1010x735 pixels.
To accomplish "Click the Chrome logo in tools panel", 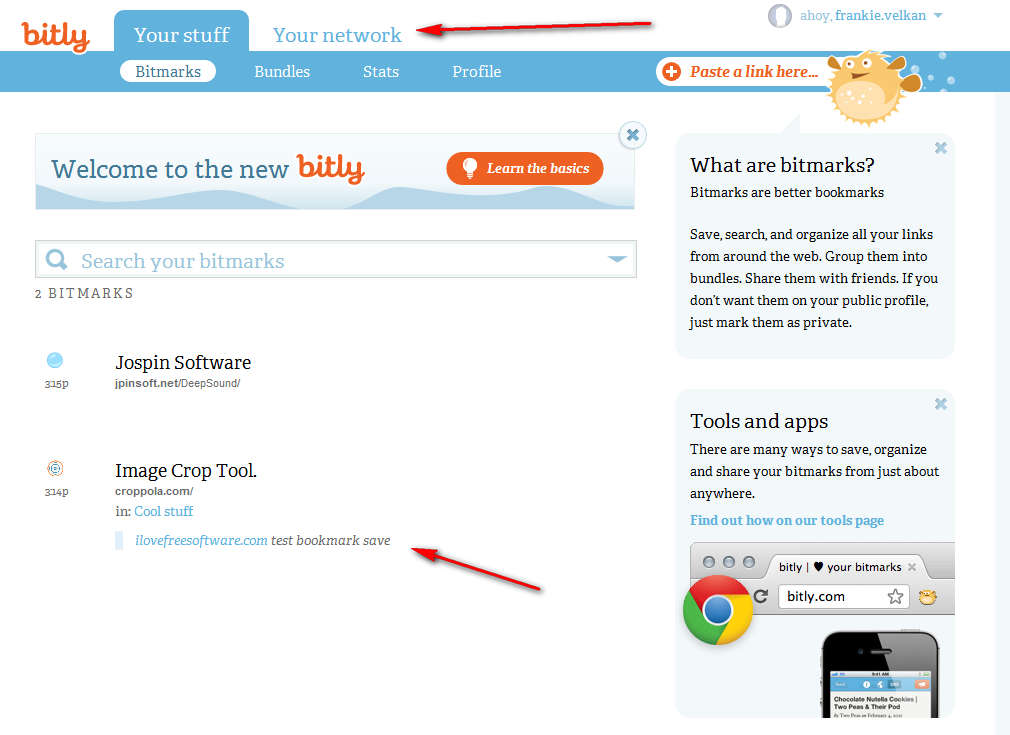I will (718, 610).
